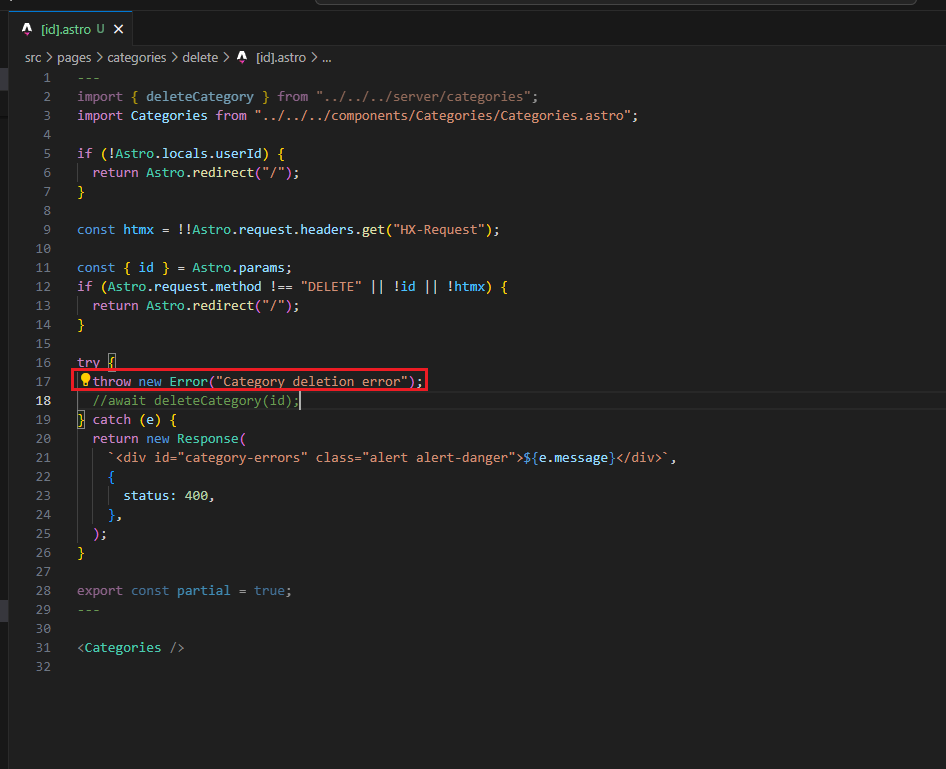Click Astro.request.method on line 12
Screen dimensions: 946x769
pos(185,286)
